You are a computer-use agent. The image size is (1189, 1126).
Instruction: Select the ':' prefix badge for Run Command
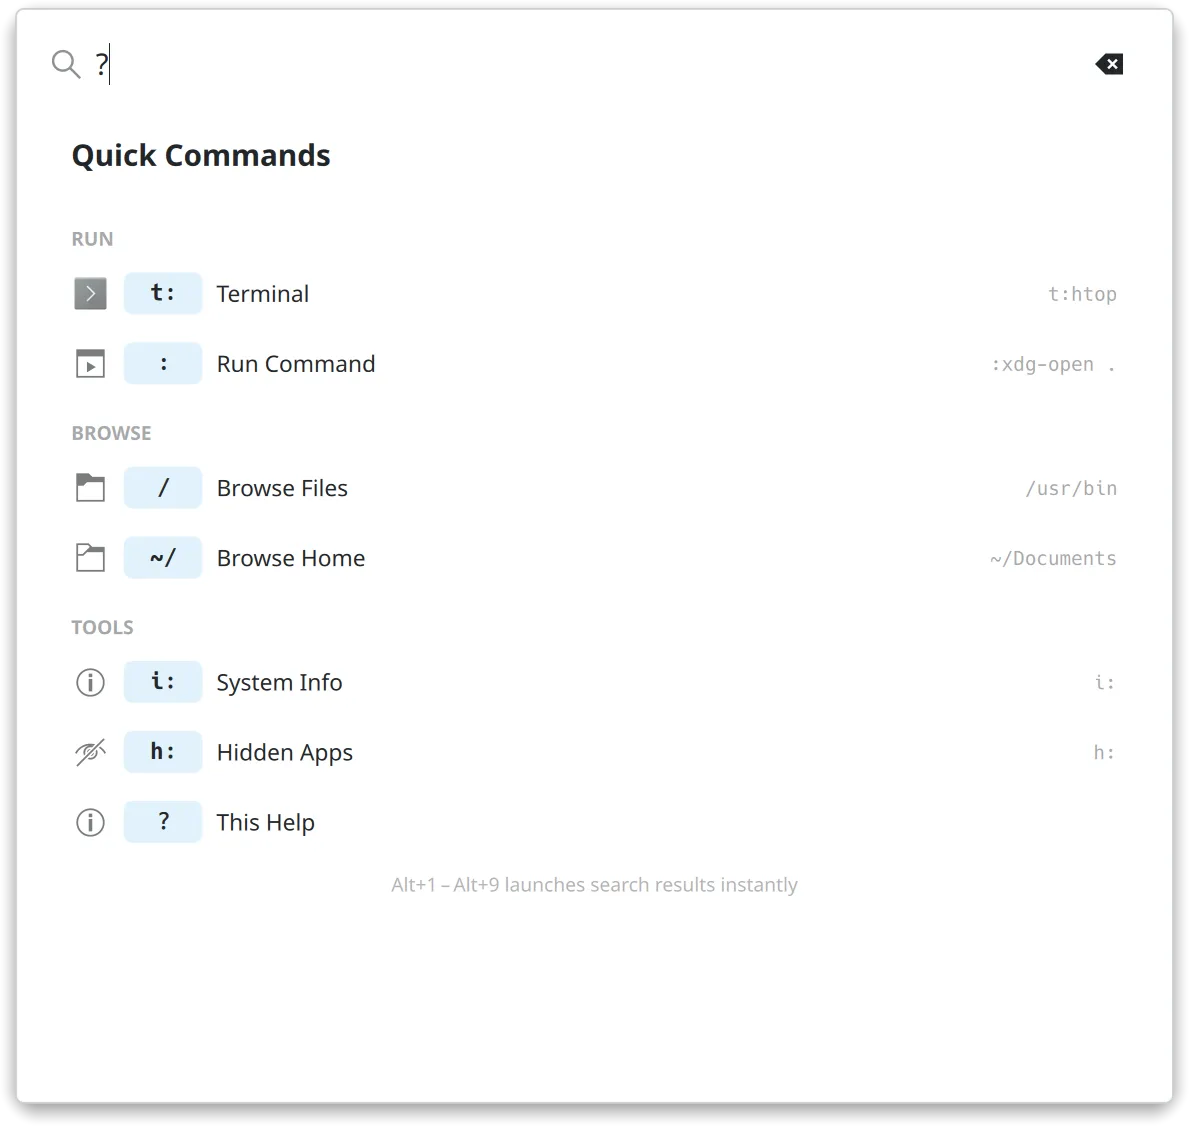(163, 364)
